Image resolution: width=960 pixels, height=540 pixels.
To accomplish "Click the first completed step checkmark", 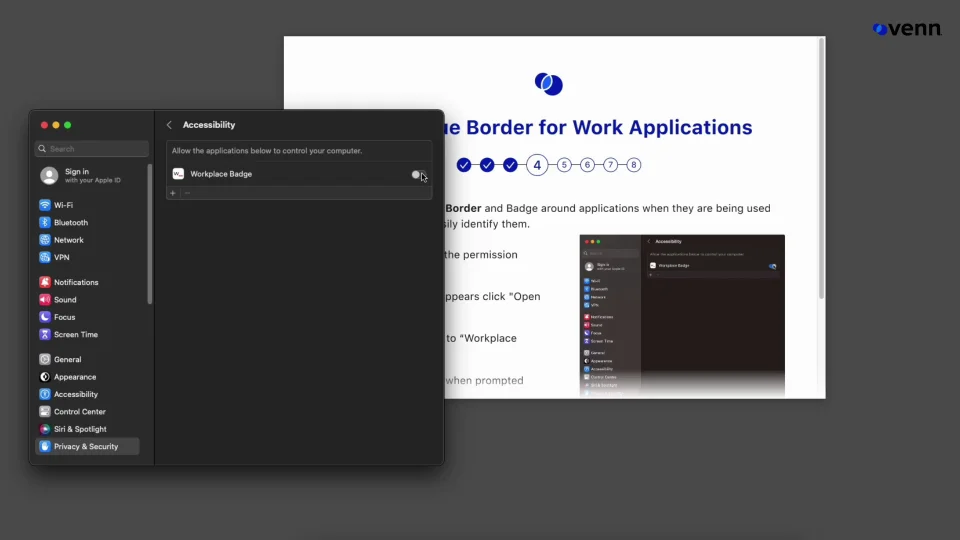I will click(x=464, y=165).
